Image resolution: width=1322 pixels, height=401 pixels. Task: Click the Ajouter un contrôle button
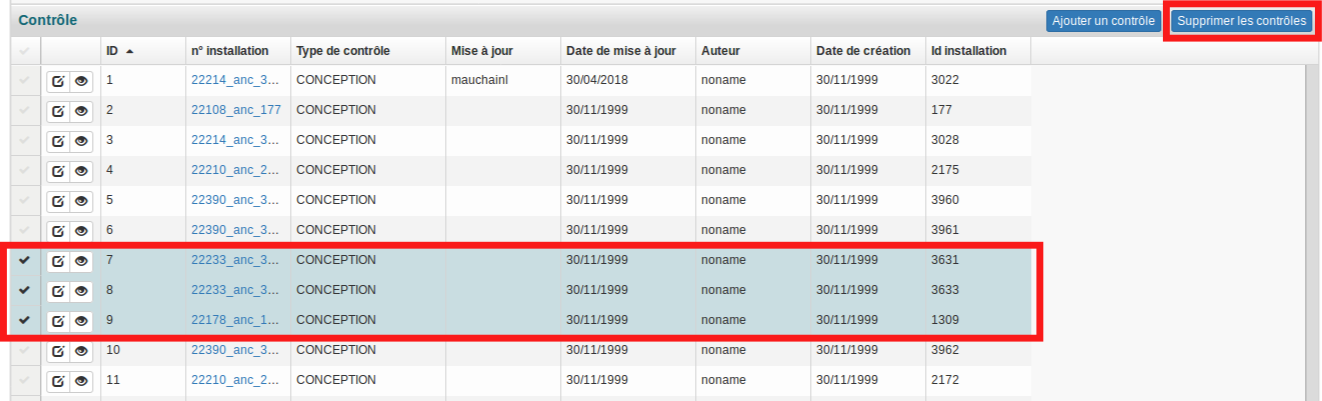1104,21
